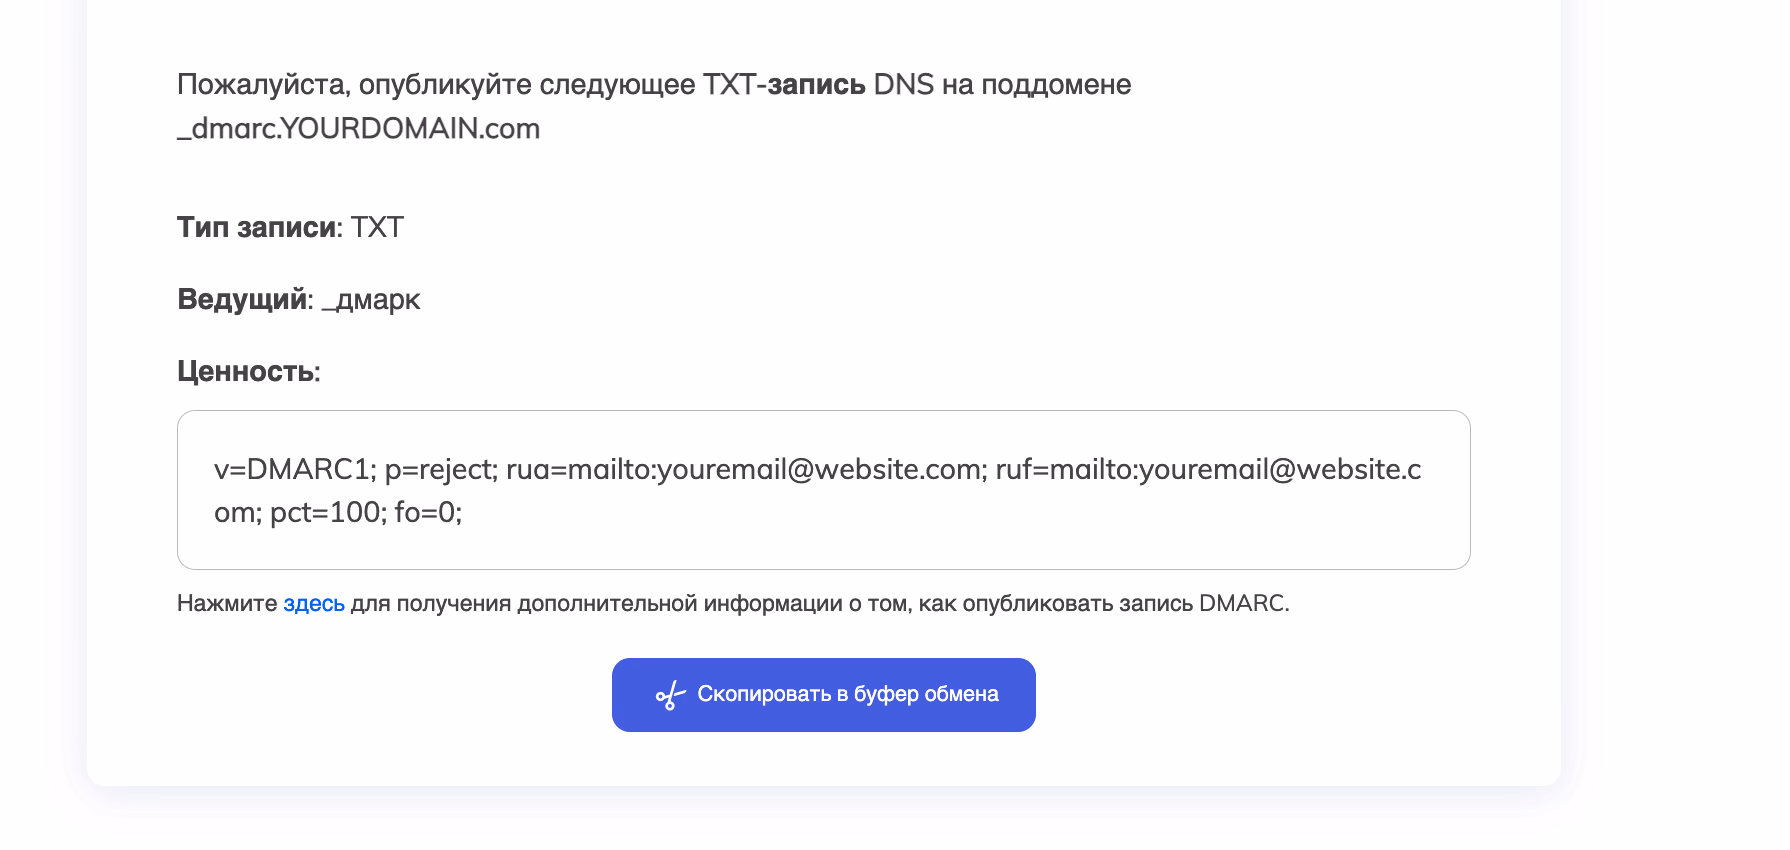Click the _dmarc.YOURDOMAIN.com subdomain text
This screenshot has height=850, width=1790.
[358, 129]
